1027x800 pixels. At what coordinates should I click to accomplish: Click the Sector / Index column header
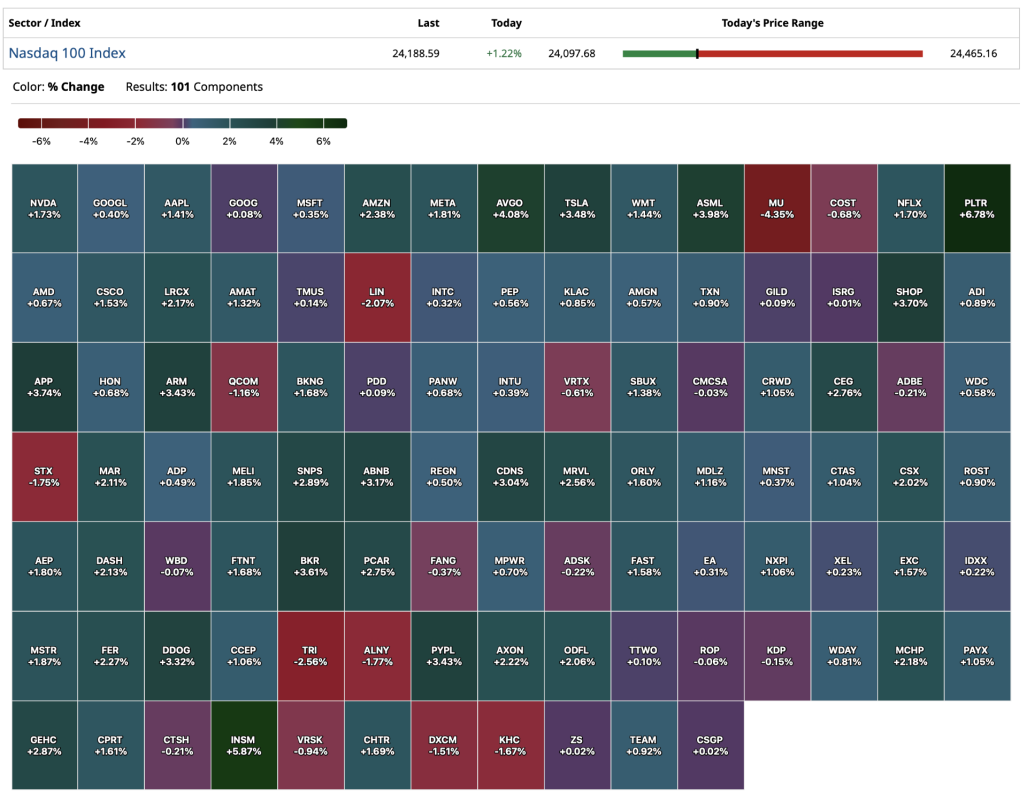point(44,23)
